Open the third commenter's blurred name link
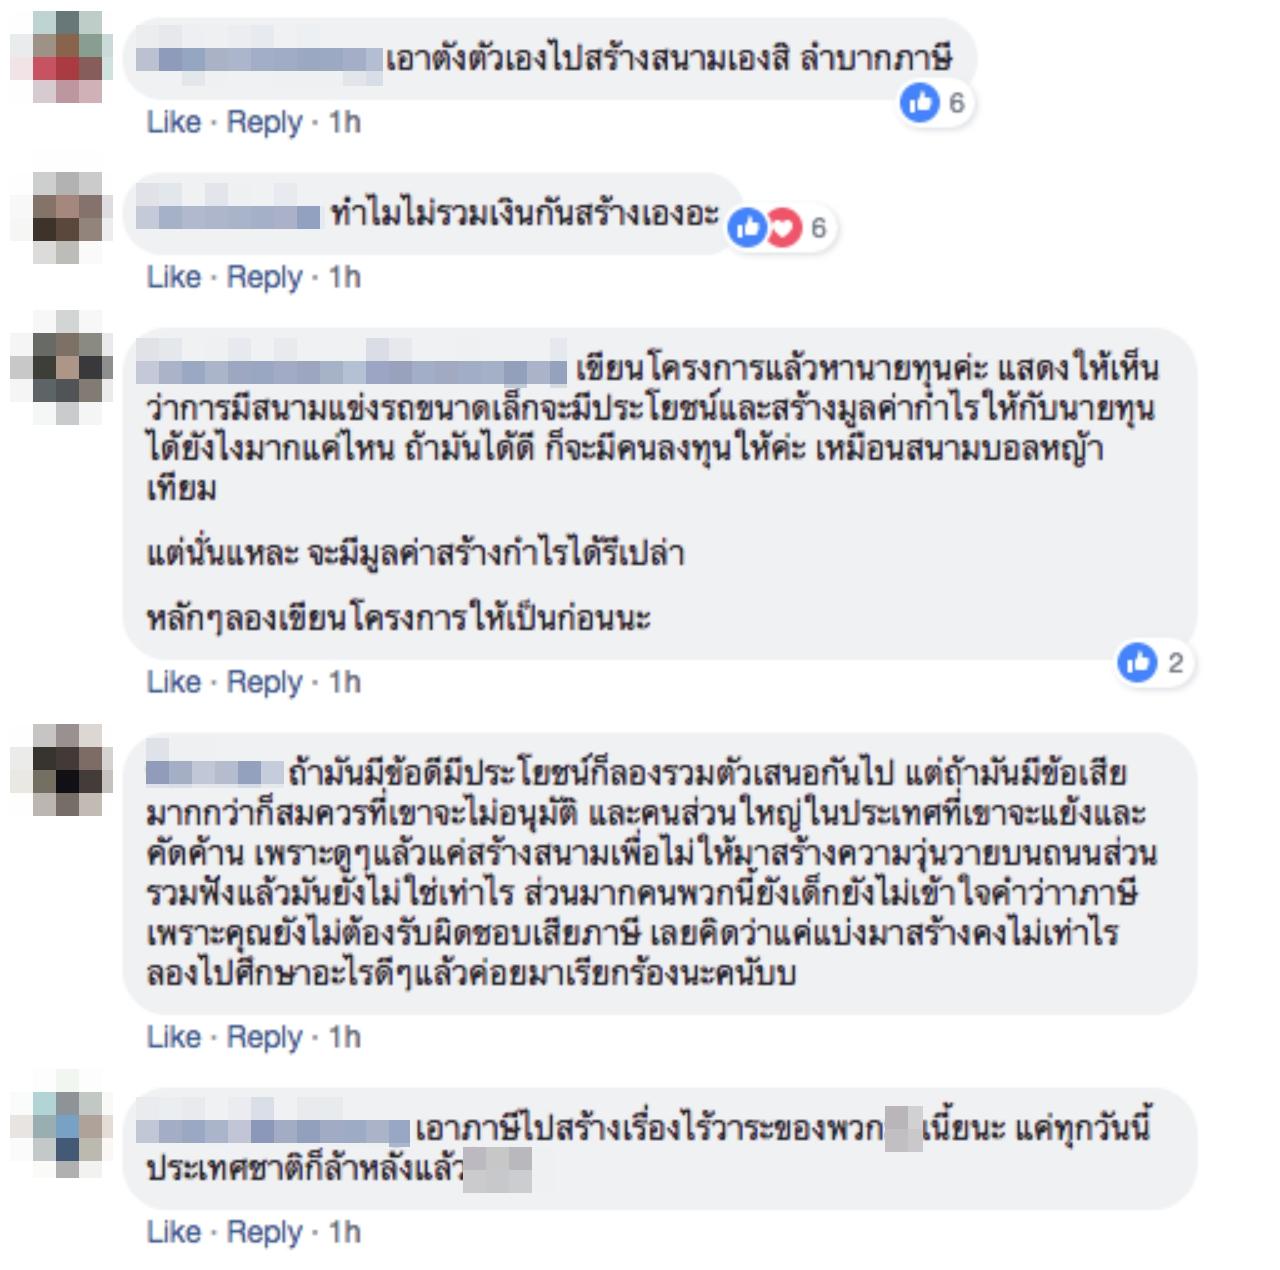This screenshot has height=1270, width=1280. click(352, 368)
